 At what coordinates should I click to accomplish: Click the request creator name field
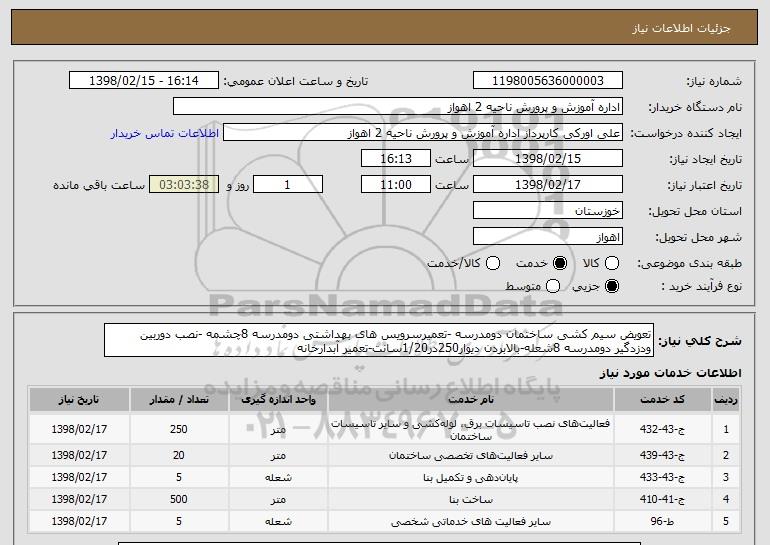[423, 133]
